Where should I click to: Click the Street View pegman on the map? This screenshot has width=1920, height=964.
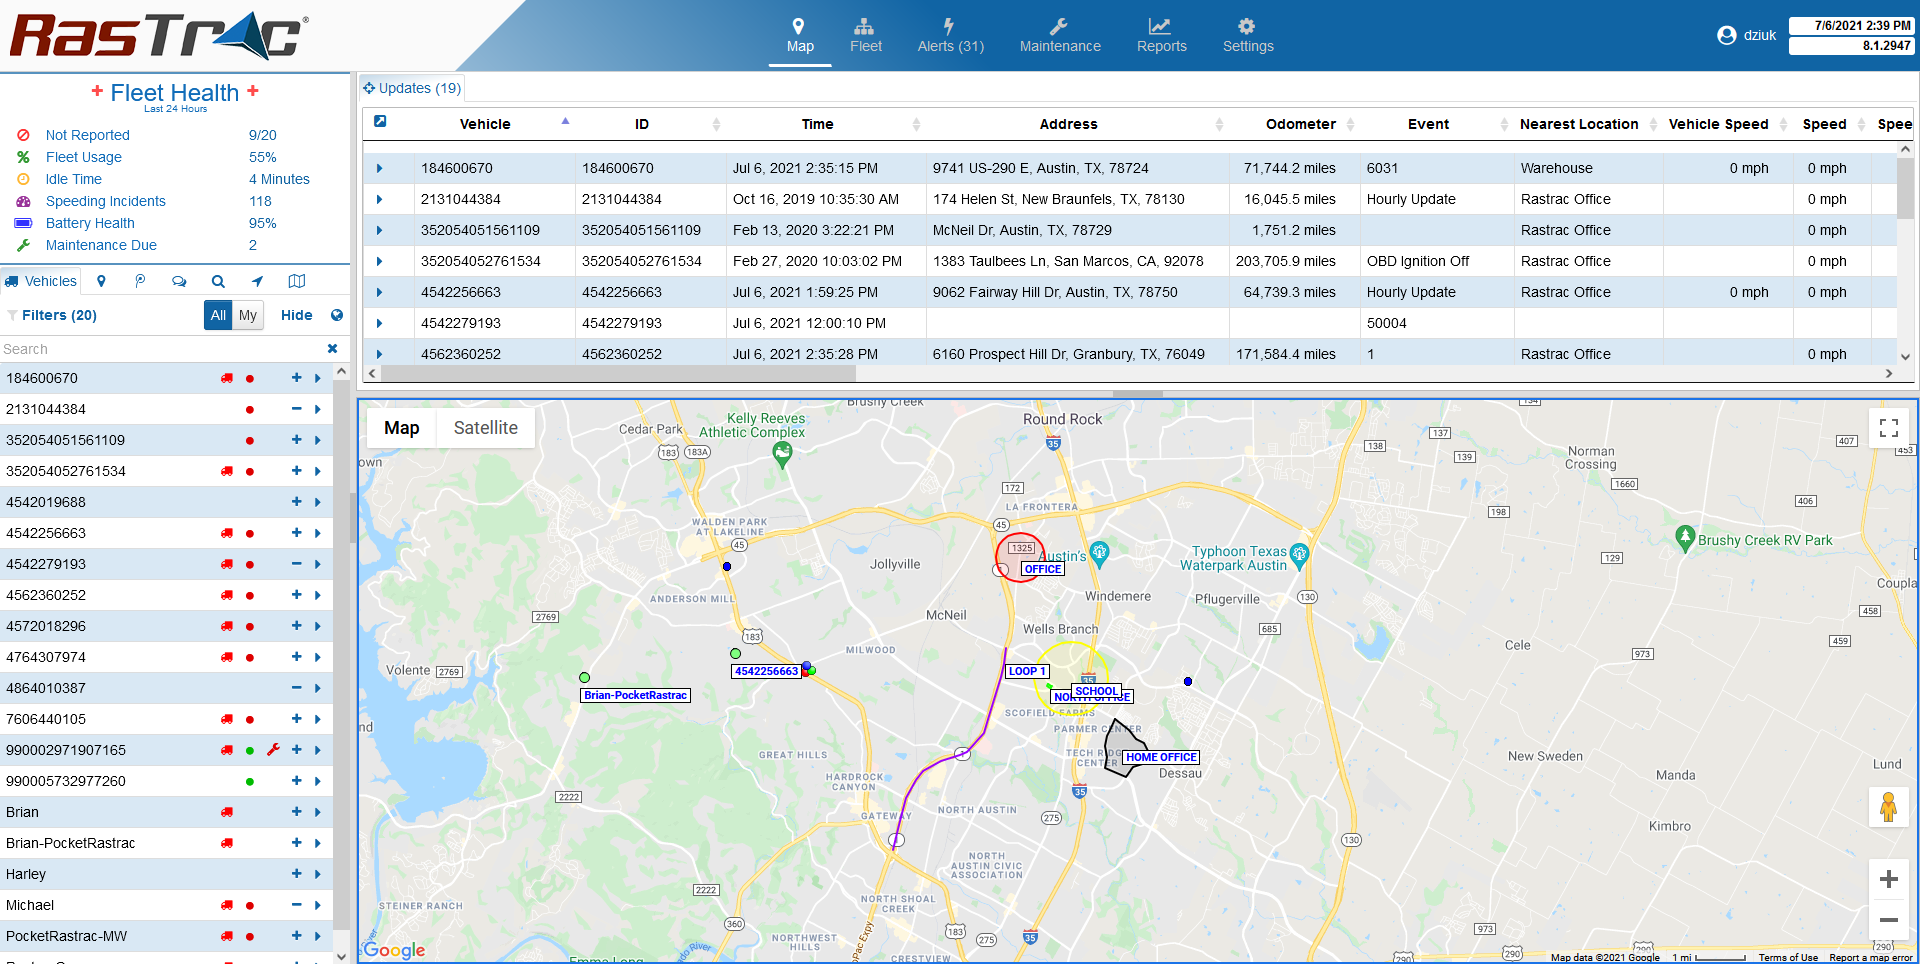[x=1889, y=807]
